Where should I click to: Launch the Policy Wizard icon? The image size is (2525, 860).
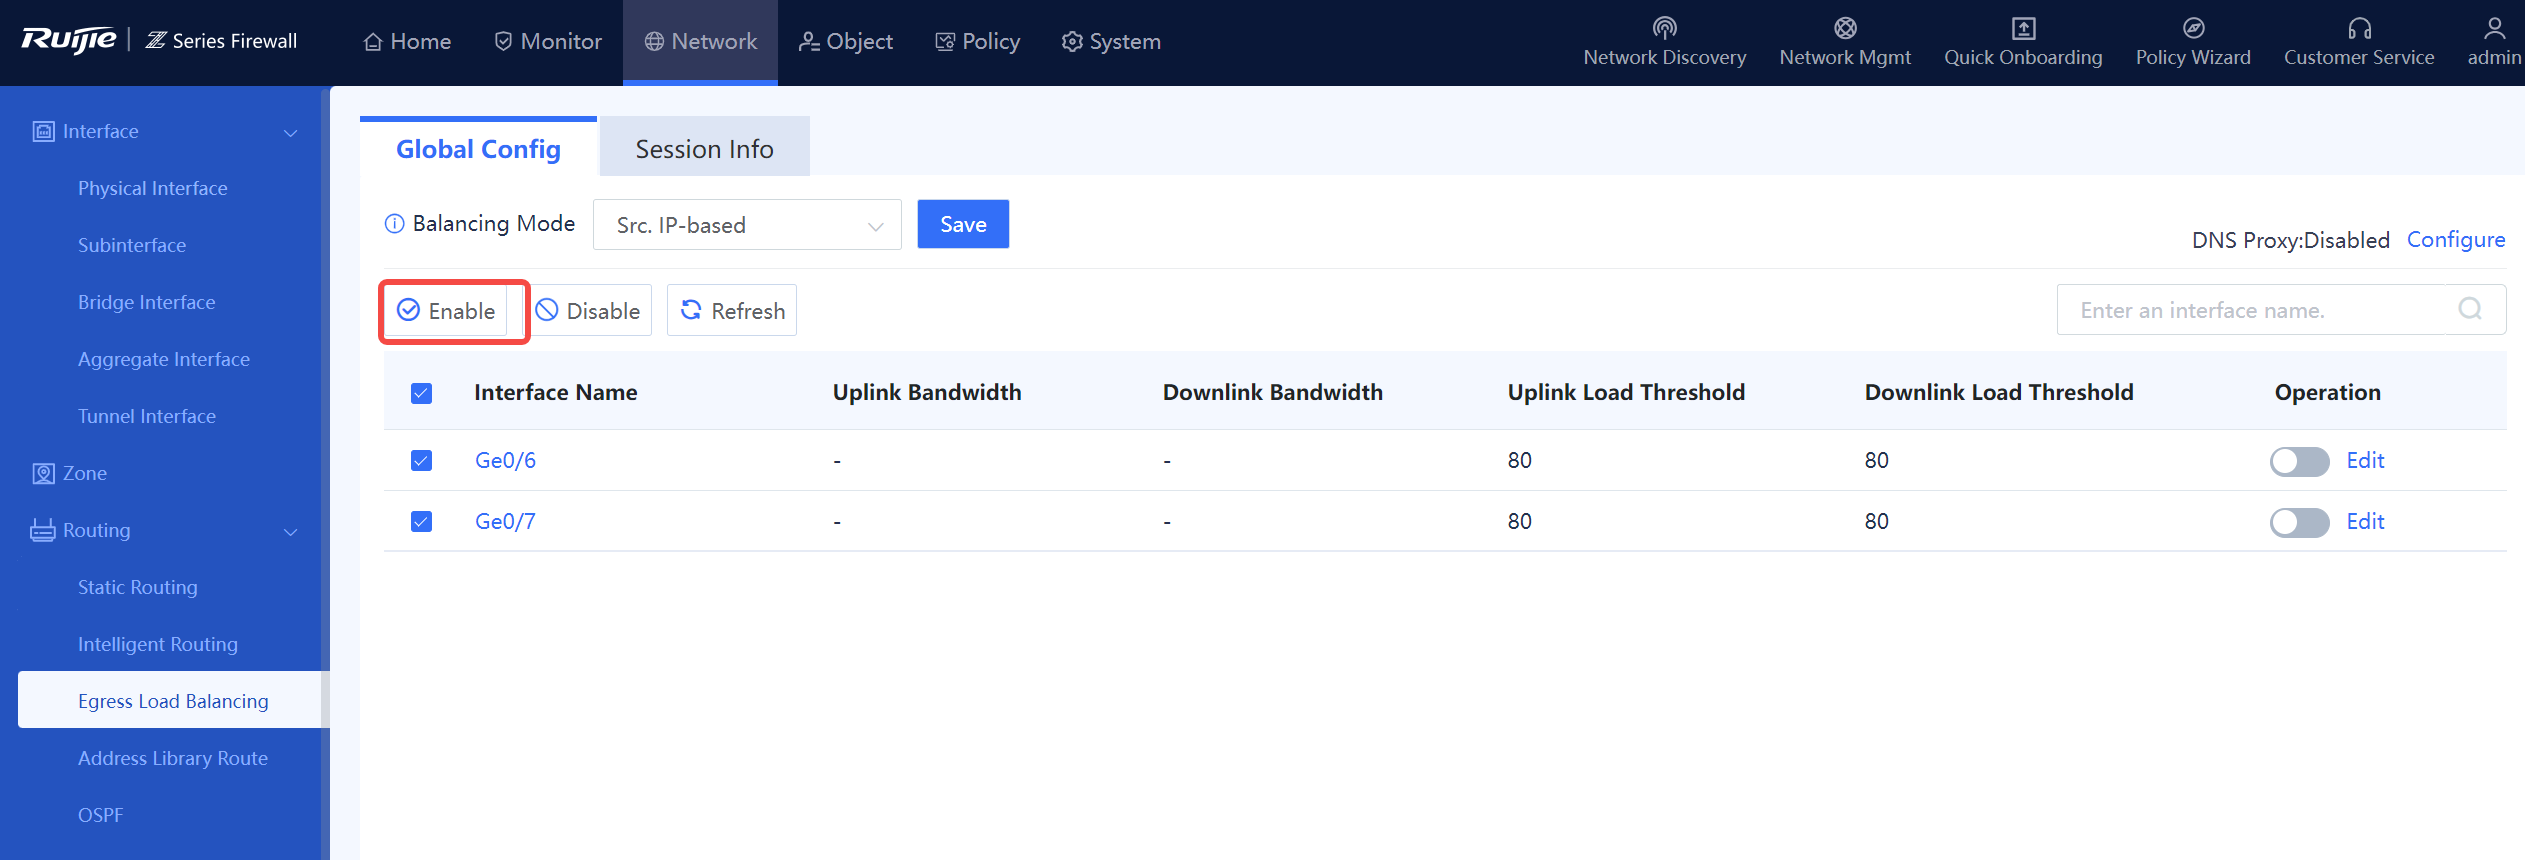[2193, 28]
